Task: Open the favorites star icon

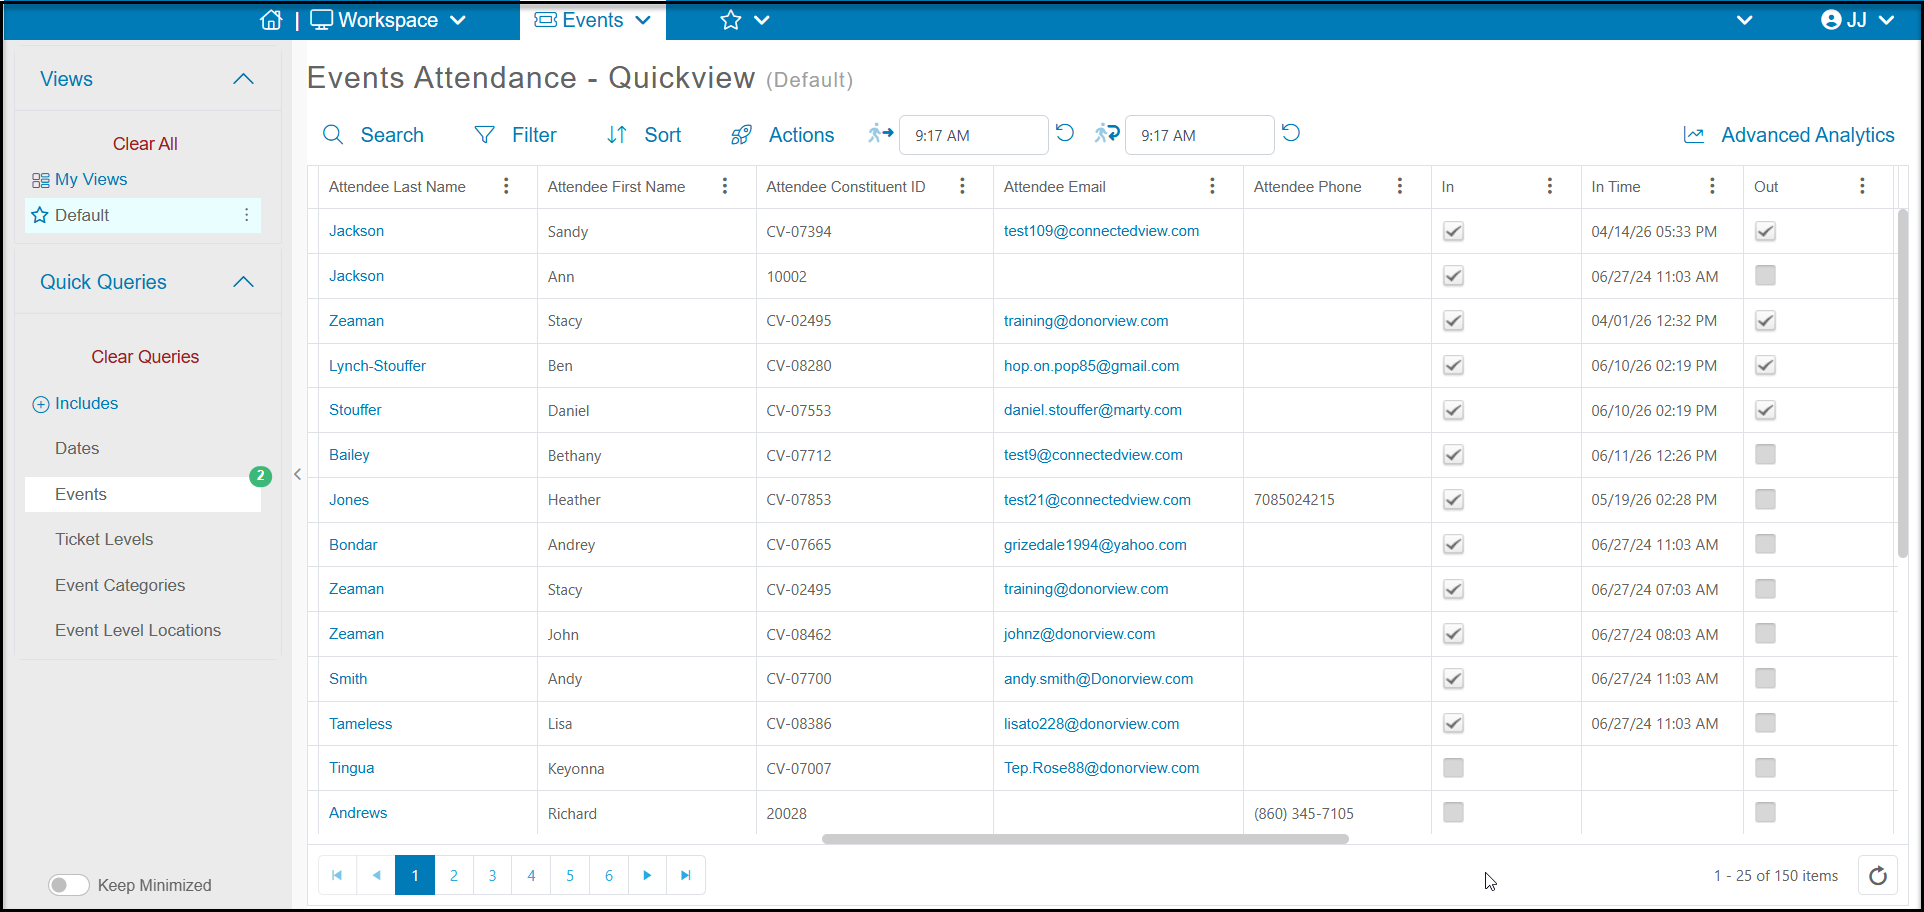Action: pyautogui.click(x=731, y=20)
